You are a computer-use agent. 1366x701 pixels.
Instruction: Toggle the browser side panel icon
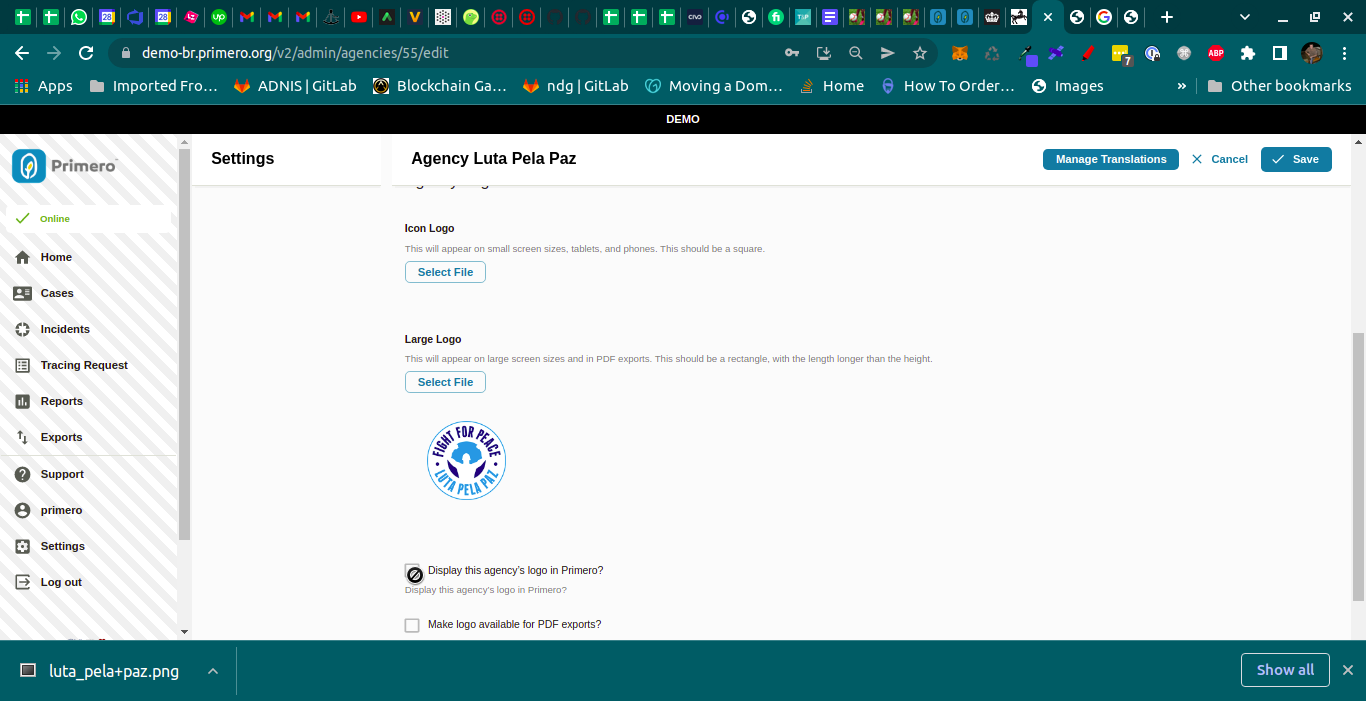[1279, 53]
